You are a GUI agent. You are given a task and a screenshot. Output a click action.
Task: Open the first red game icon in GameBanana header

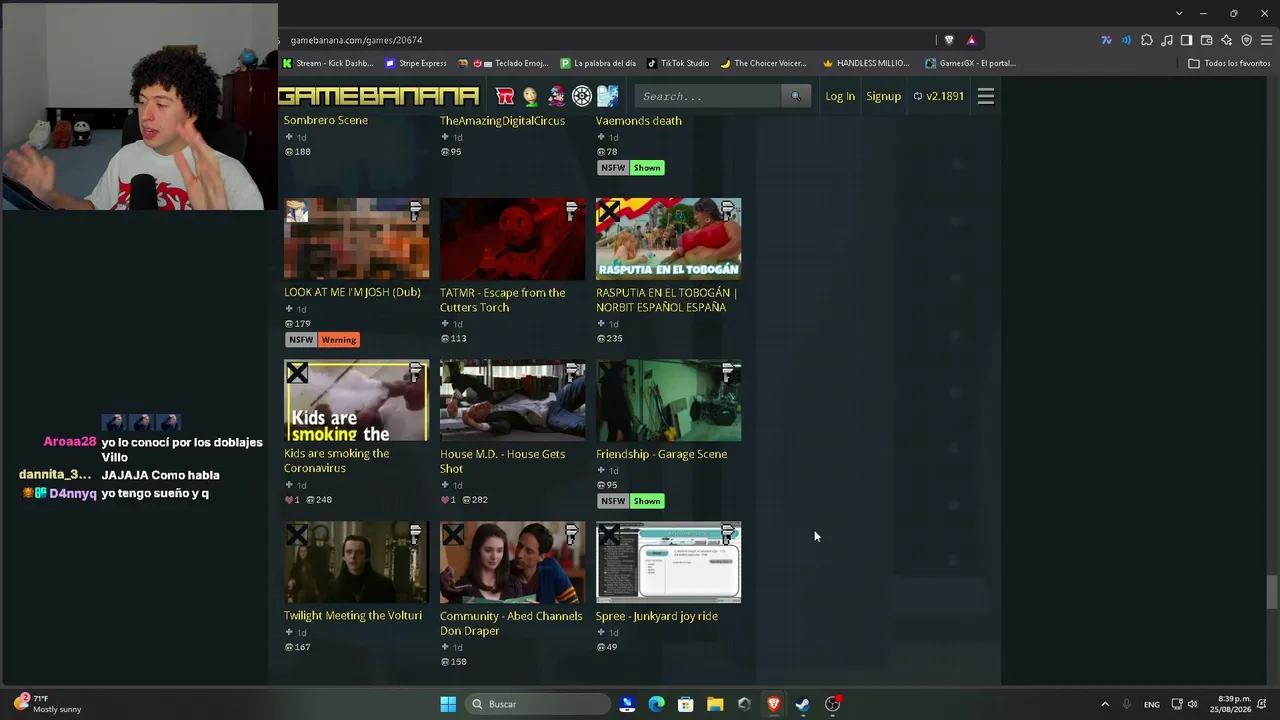[505, 96]
